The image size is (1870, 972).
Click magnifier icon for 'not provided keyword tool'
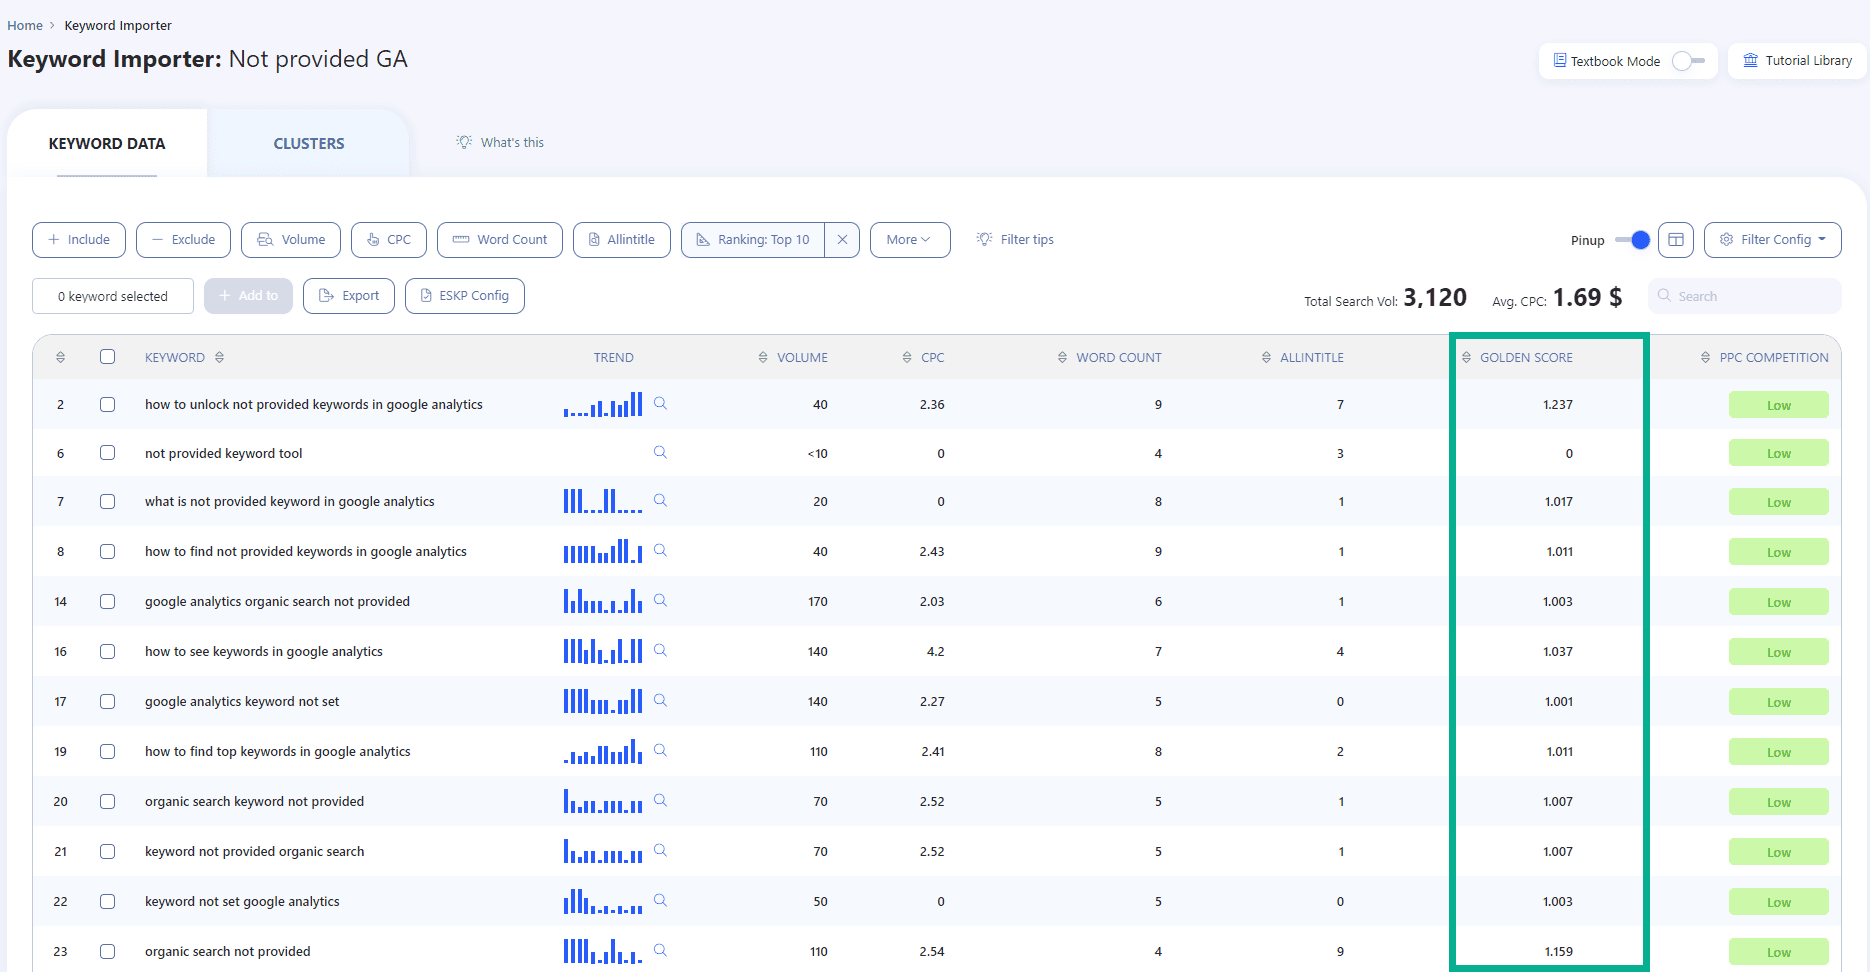tap(660, 452)
